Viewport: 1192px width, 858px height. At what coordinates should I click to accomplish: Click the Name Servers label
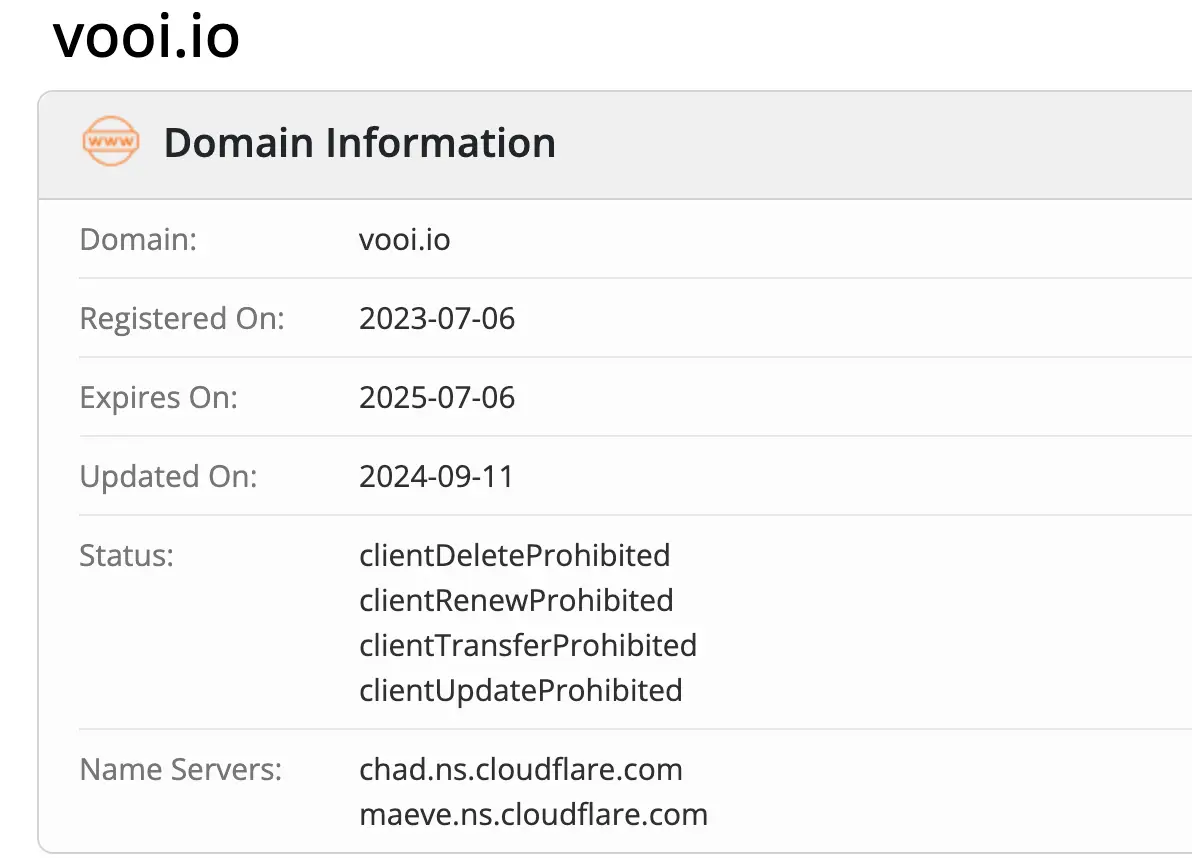[180, 769]
